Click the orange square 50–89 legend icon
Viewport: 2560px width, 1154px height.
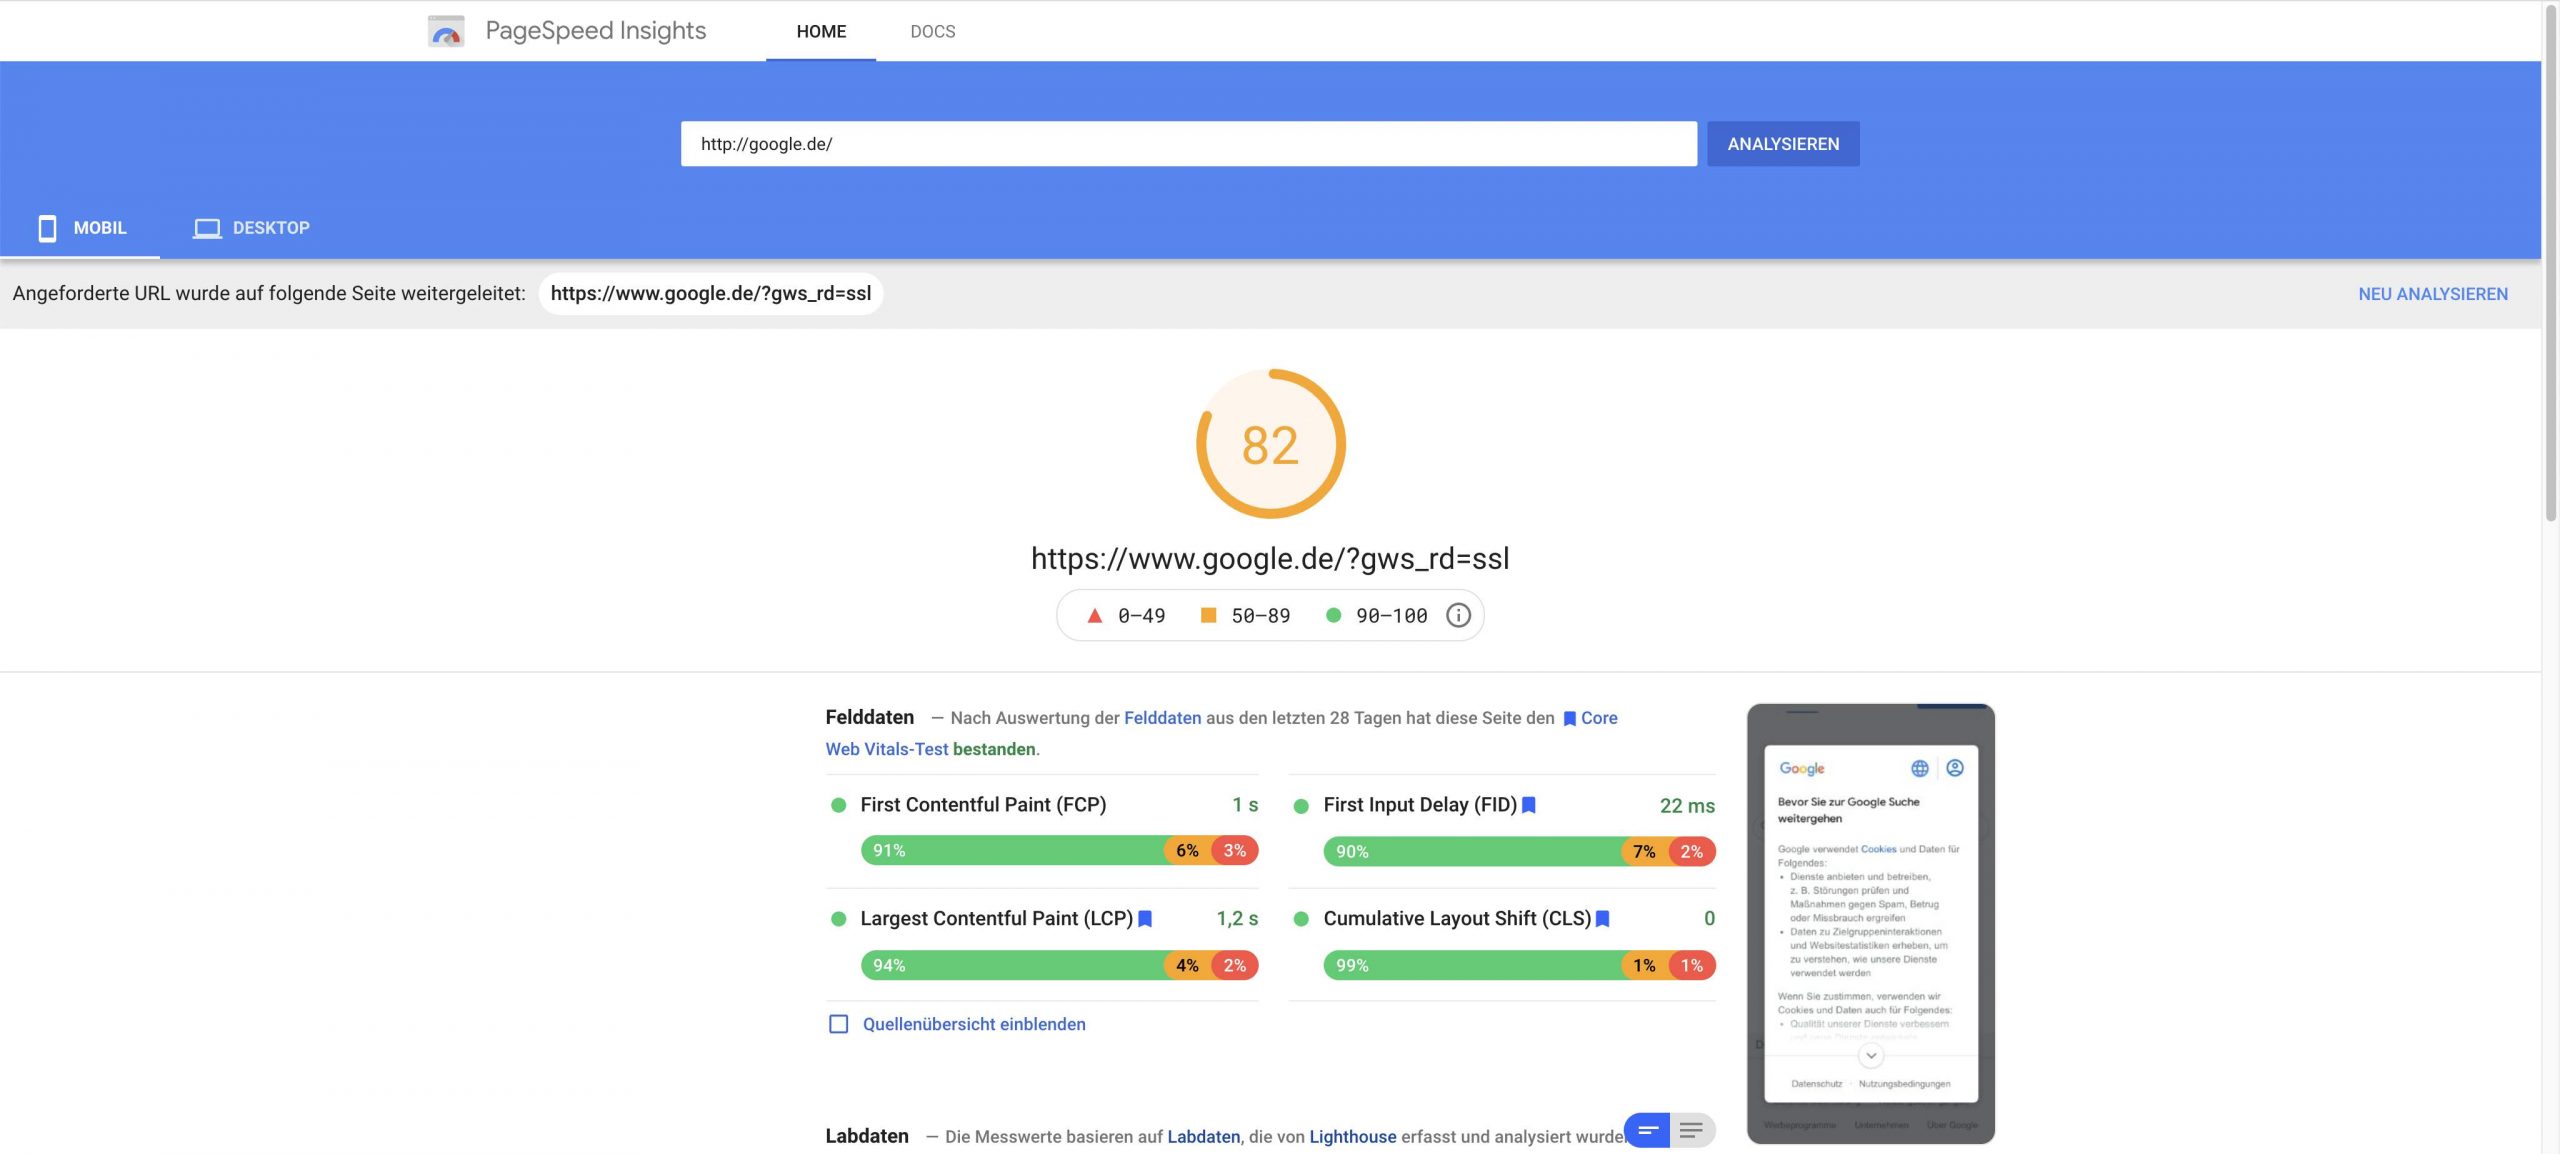point(1208,615)
